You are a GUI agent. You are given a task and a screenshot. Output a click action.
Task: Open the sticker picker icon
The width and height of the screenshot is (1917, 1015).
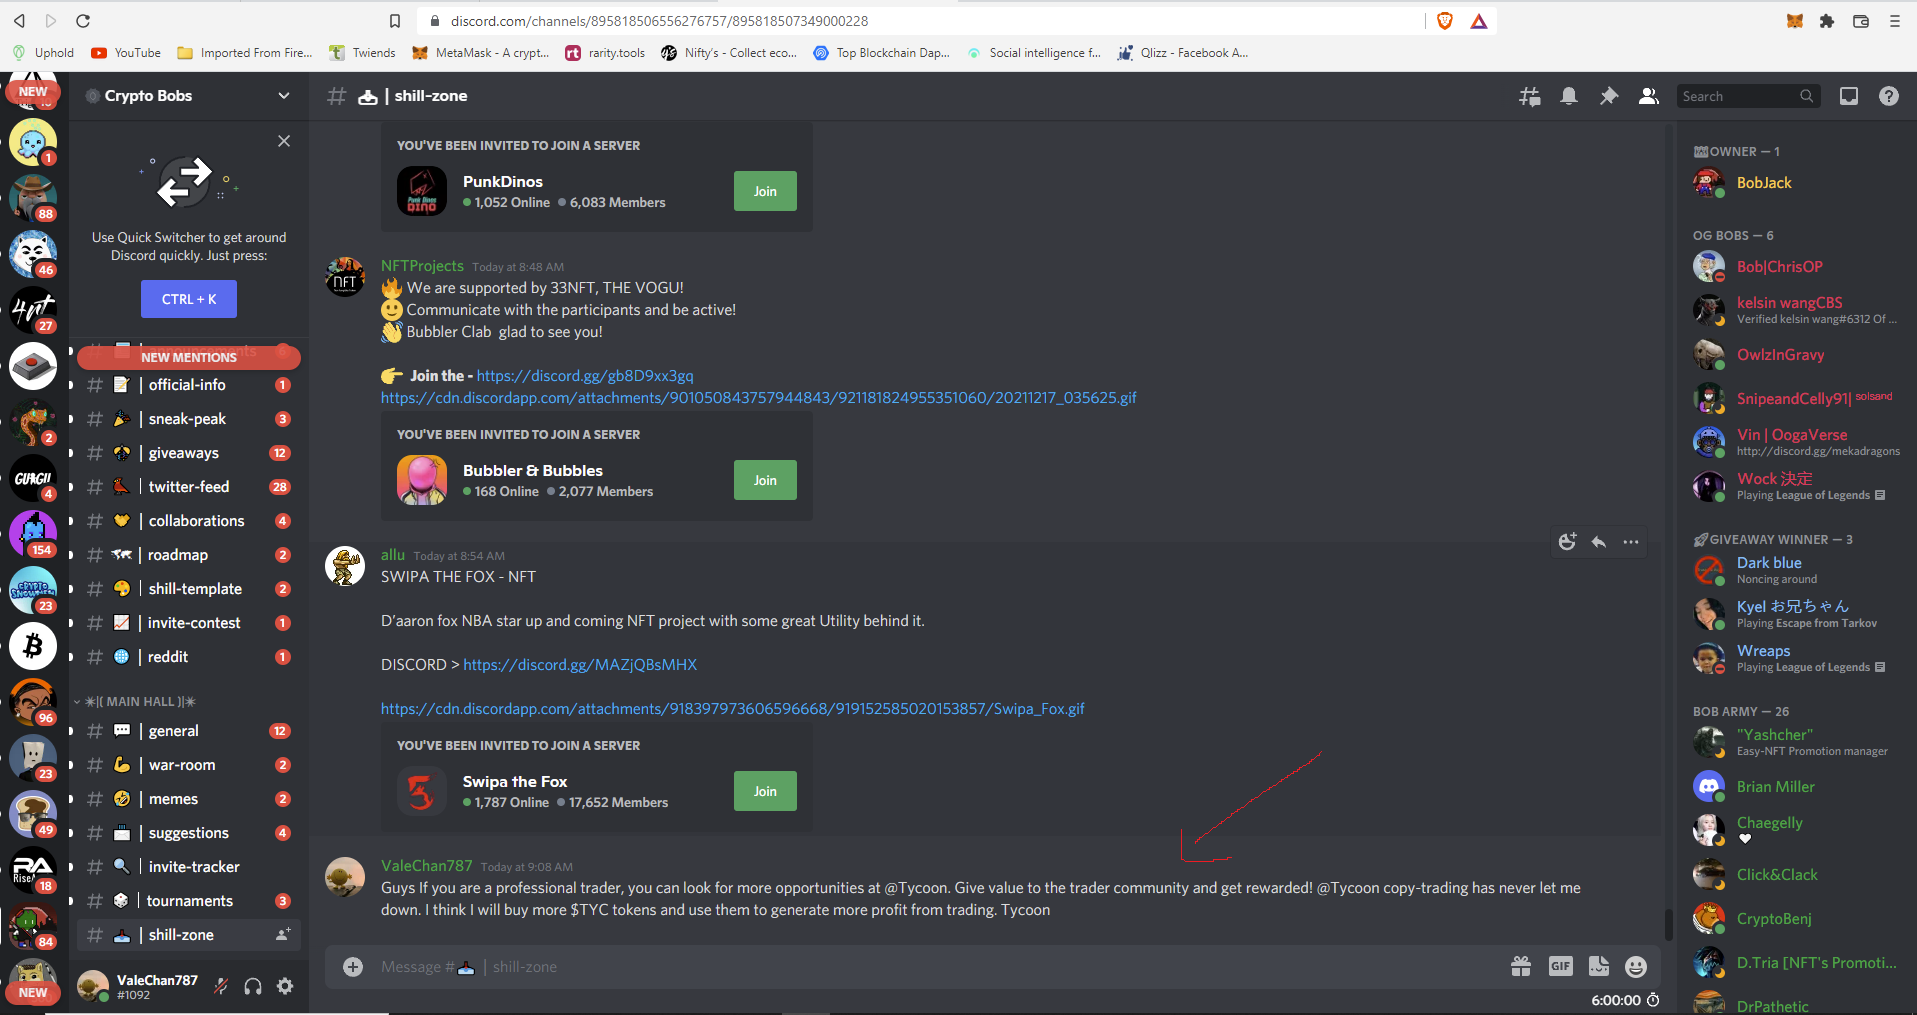(1599, 966)
